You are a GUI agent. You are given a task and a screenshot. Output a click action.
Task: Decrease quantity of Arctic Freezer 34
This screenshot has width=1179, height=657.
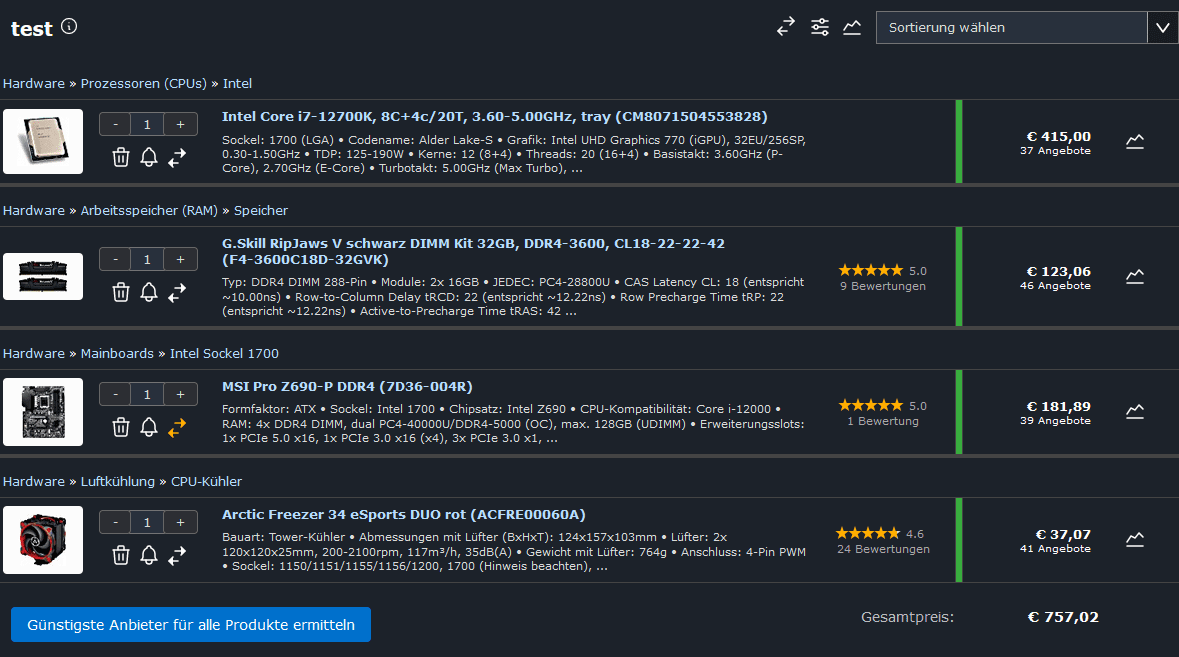pos(115,522)
